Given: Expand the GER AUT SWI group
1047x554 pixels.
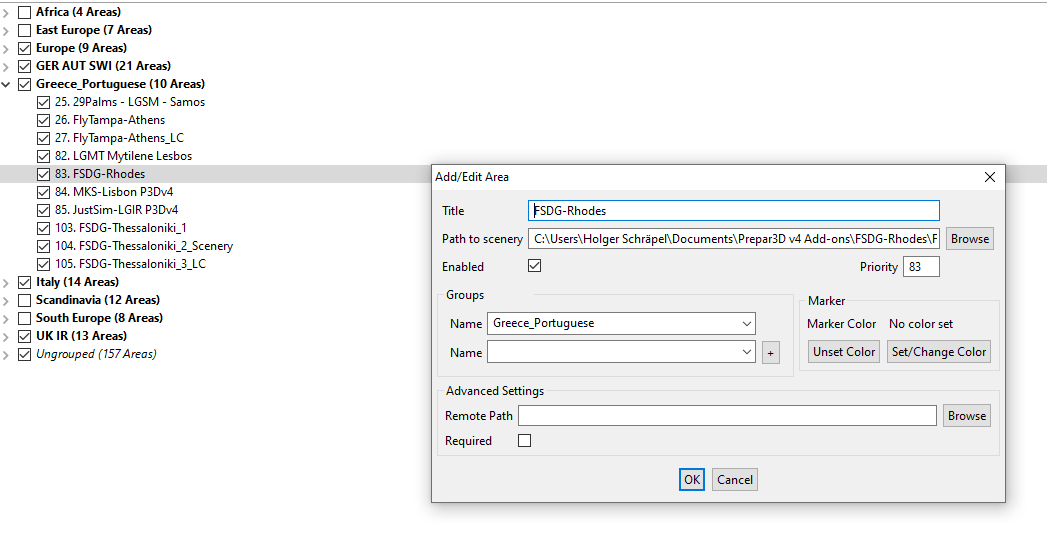Looking at the screenshot, I should tap(7, 66).
